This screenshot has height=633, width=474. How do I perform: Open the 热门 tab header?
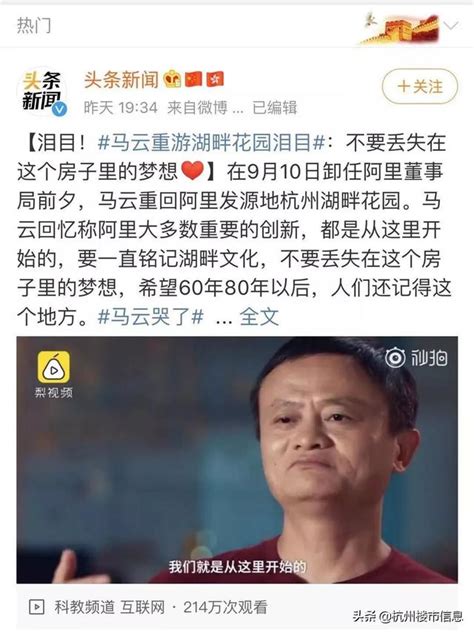34,26
